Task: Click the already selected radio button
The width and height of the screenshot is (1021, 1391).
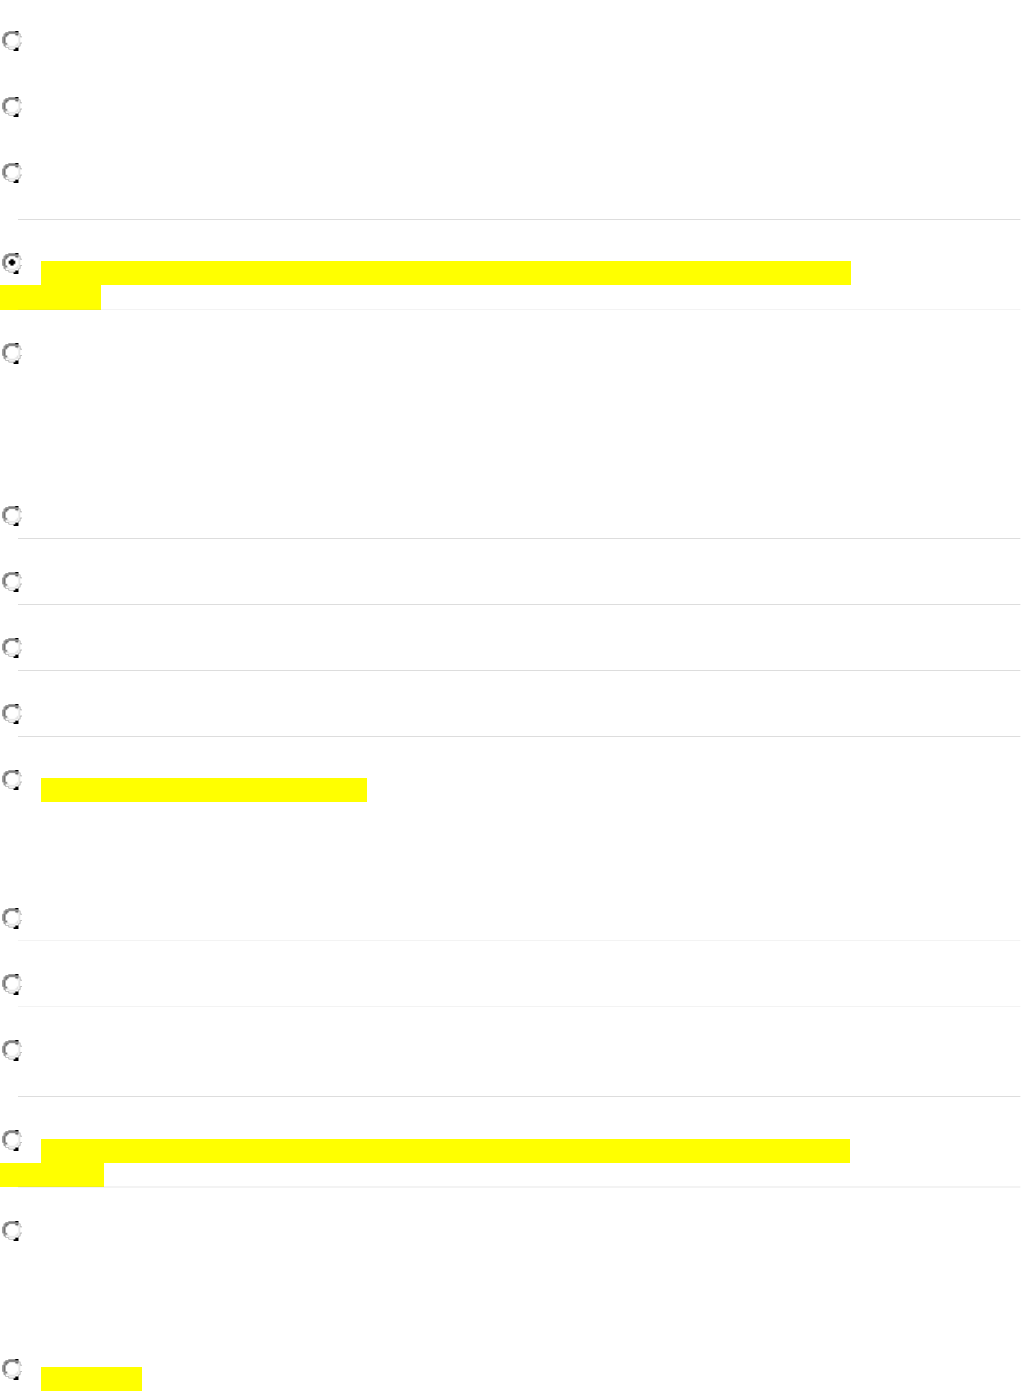Action: pos(12,265)
